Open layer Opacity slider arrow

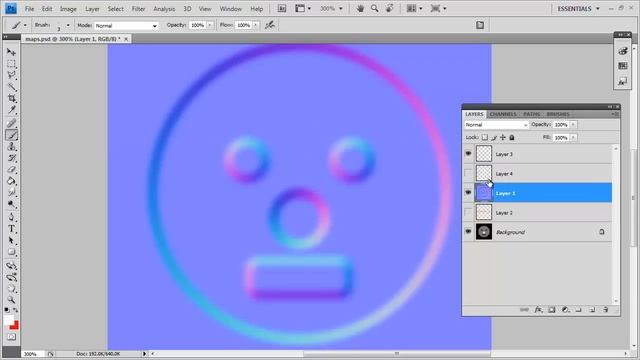573,125
